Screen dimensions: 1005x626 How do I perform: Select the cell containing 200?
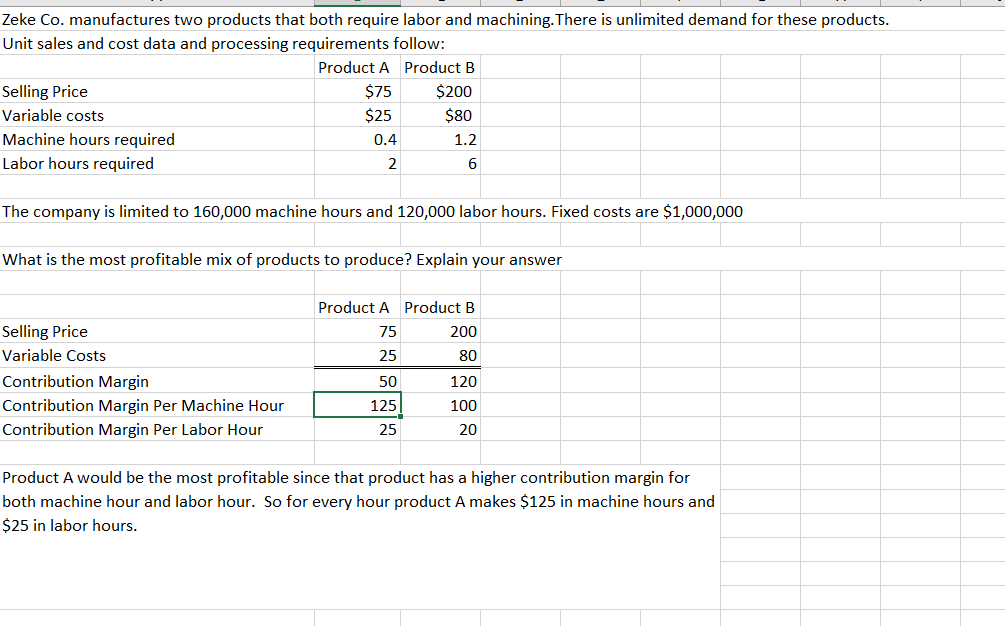pyautogui.click(x=440, y=331)
